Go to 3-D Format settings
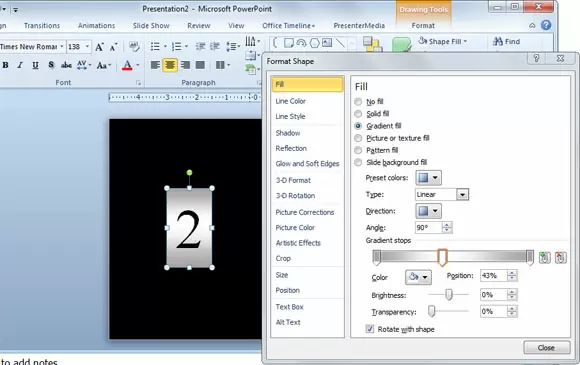580x365 pixels. point(293,180)
